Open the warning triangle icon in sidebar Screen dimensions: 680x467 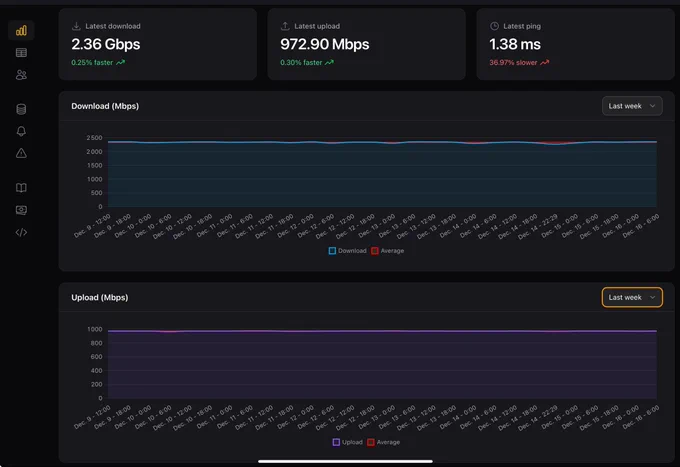(21, 153)
